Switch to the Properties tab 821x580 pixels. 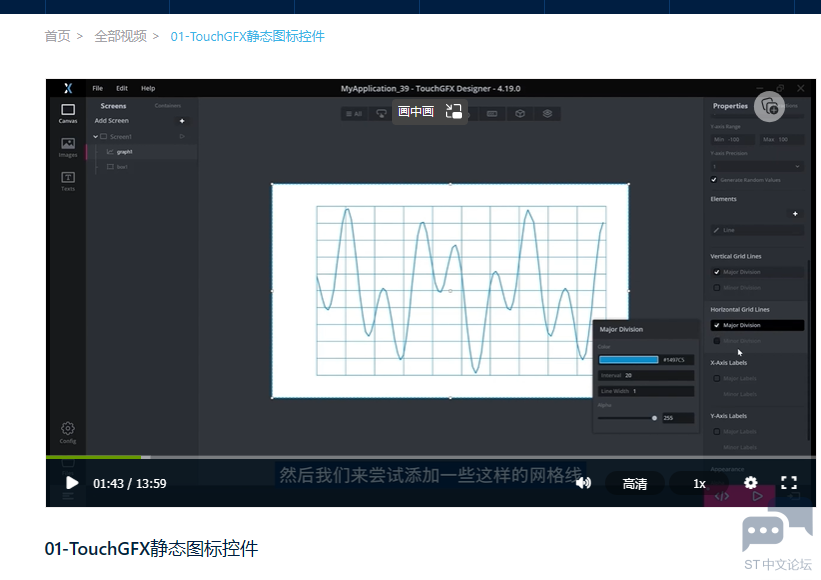(730, 106)
